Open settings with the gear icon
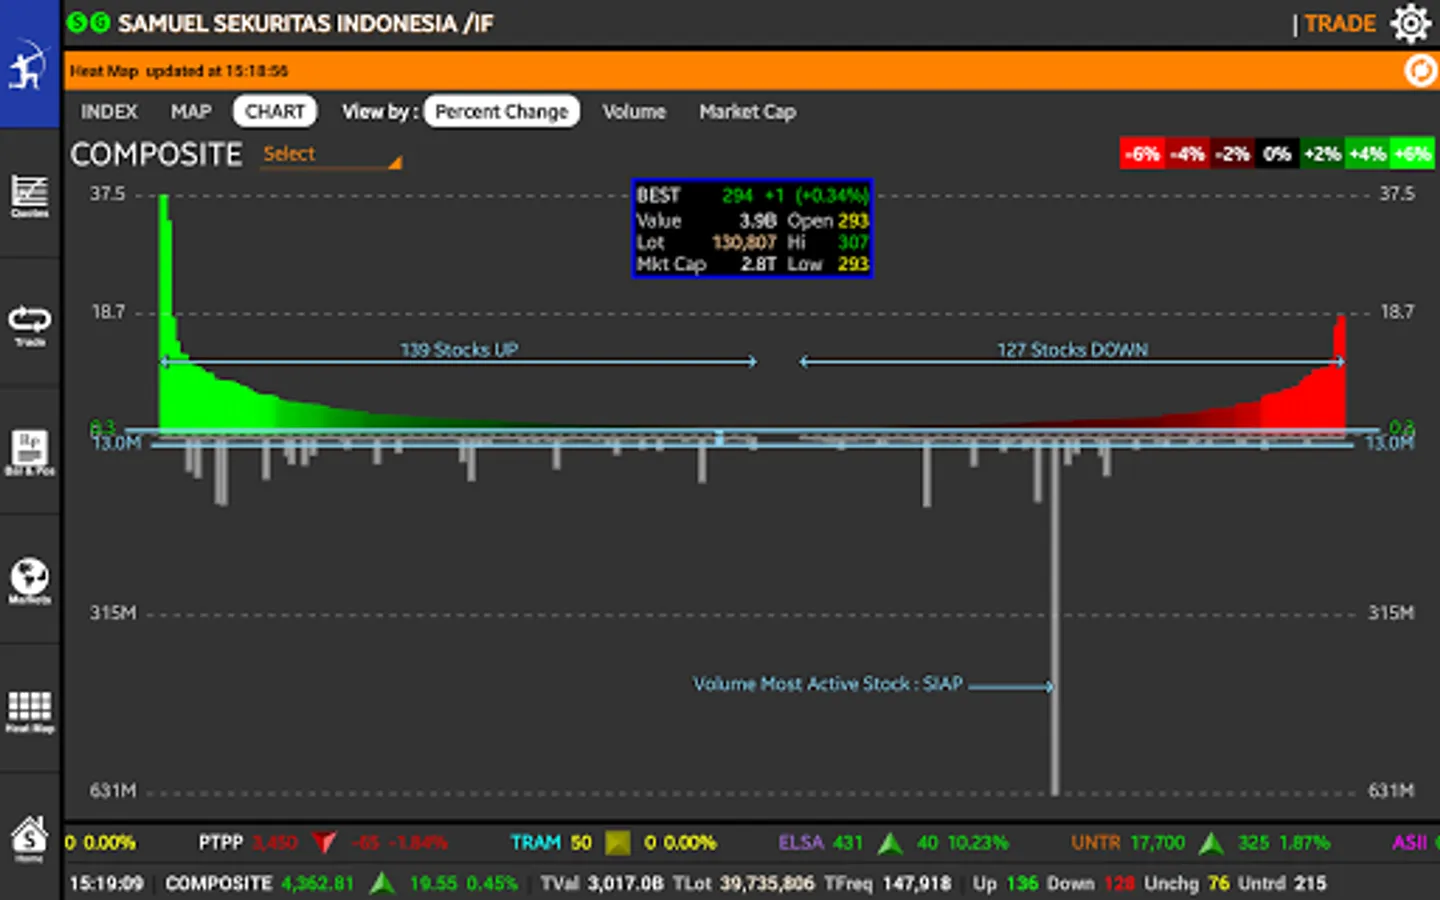 point(1410,23)
